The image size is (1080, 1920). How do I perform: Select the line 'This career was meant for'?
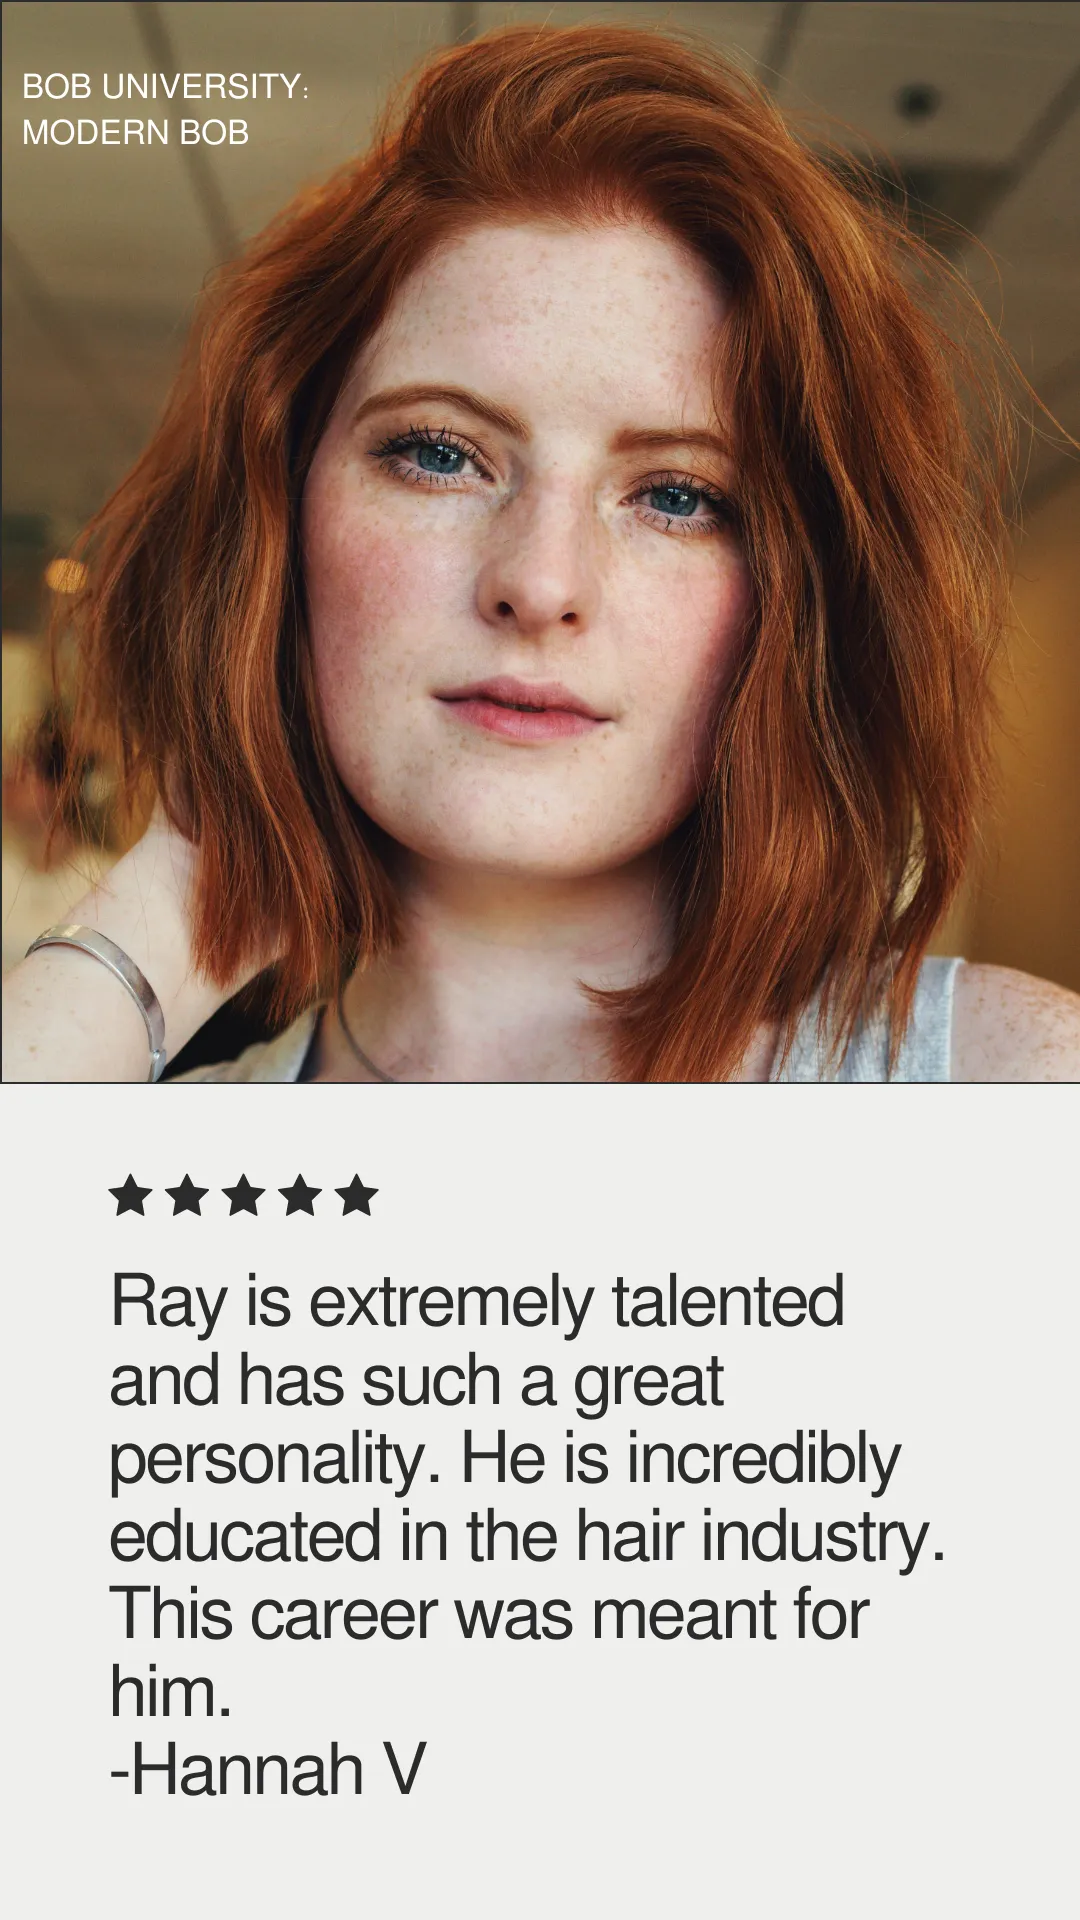pyautogui.click(x=489, y=1614)
